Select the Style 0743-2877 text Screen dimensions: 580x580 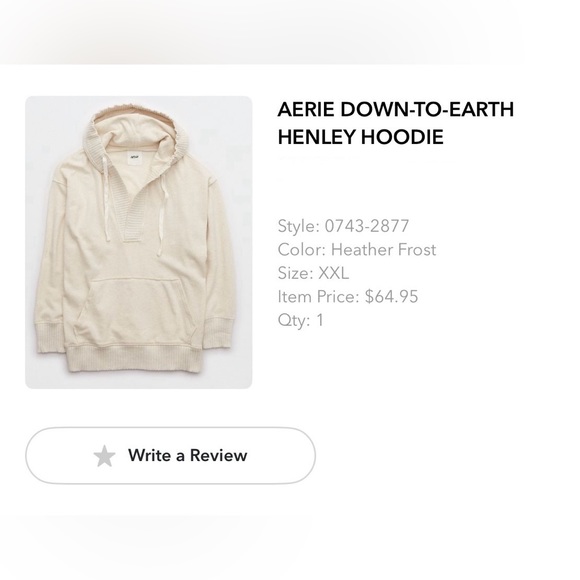343,226
